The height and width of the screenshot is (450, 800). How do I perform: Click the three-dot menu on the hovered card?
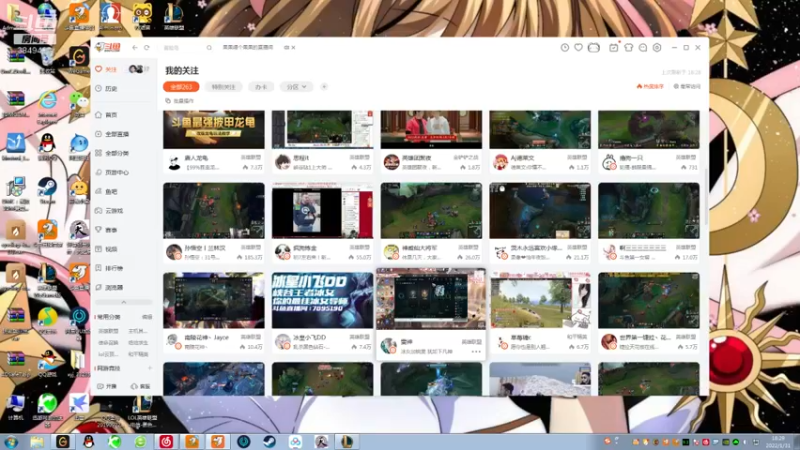[476, 352]
